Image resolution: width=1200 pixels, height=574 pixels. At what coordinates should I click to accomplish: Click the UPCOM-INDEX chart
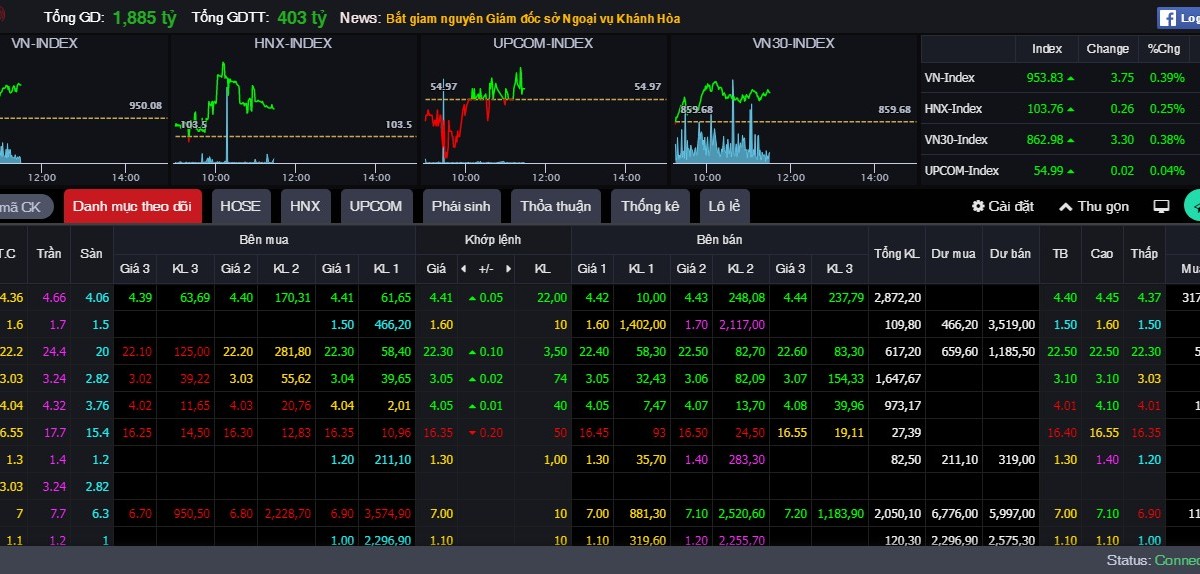pos(543,110)
